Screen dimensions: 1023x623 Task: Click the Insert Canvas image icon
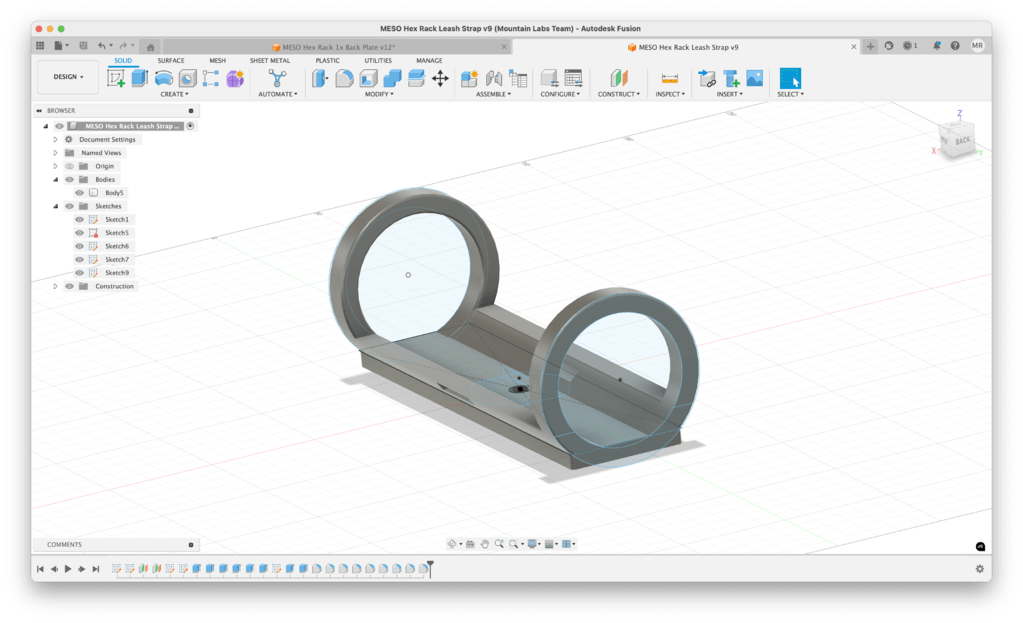(x=755, y=78)
